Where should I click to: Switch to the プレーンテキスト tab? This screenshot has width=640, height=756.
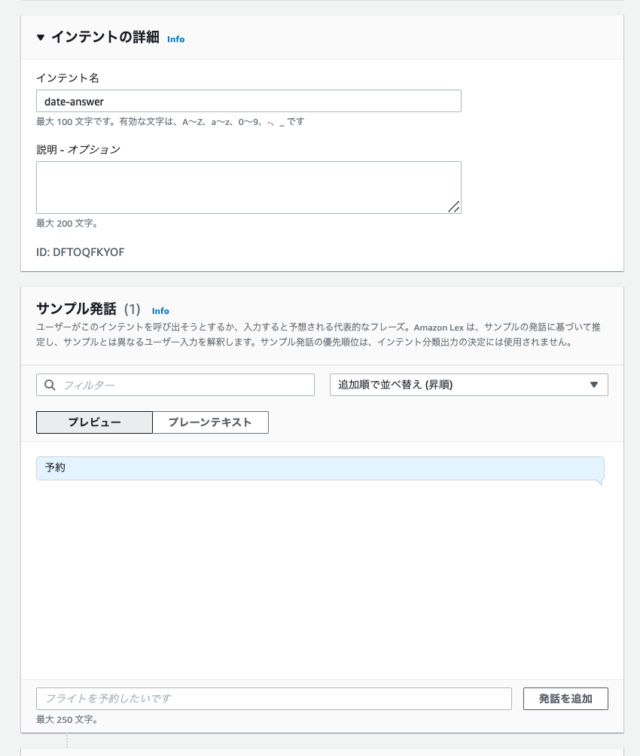(210, 422)
